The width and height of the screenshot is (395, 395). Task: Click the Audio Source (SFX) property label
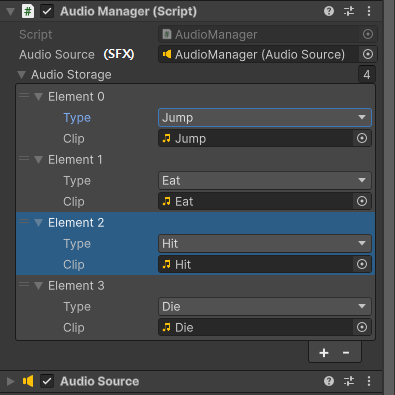77,54
